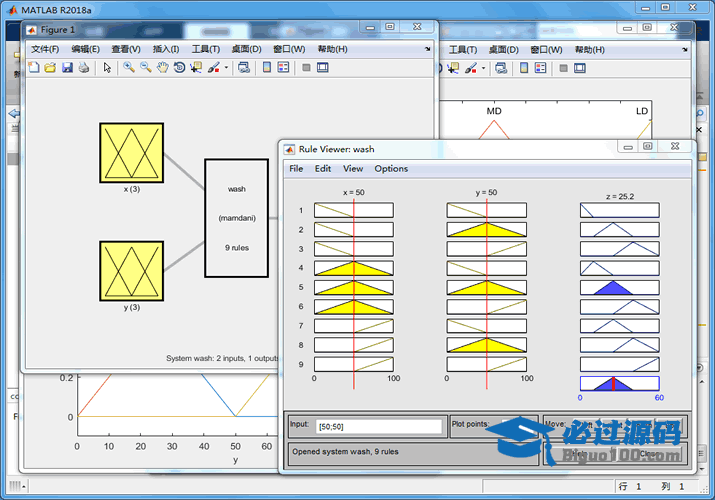The height and width of the screenshot is (500, 715).
Task: Insert Legend in background figure toolbar
Action: pyautogui.click(x=541, y=68)
